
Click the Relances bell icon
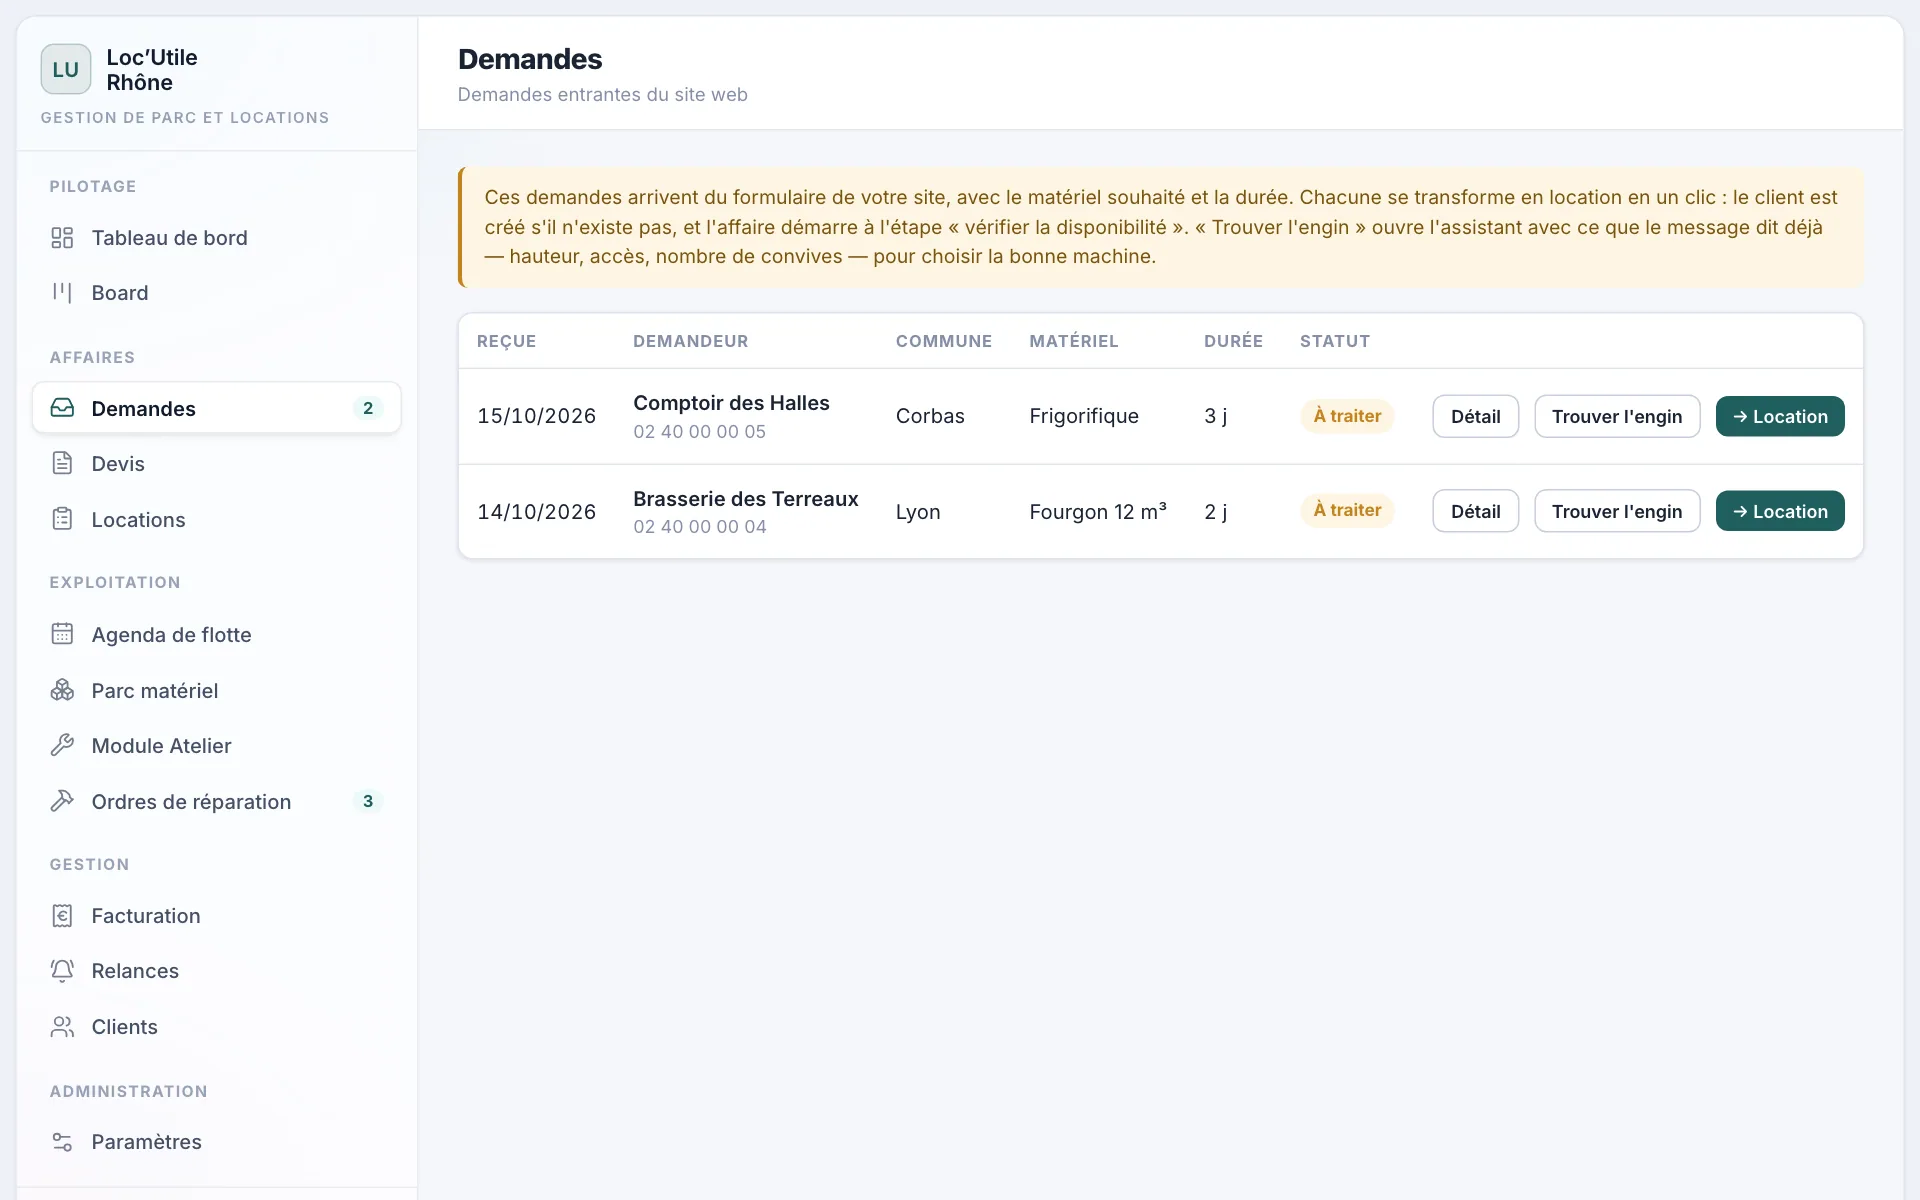click(62, 971)
